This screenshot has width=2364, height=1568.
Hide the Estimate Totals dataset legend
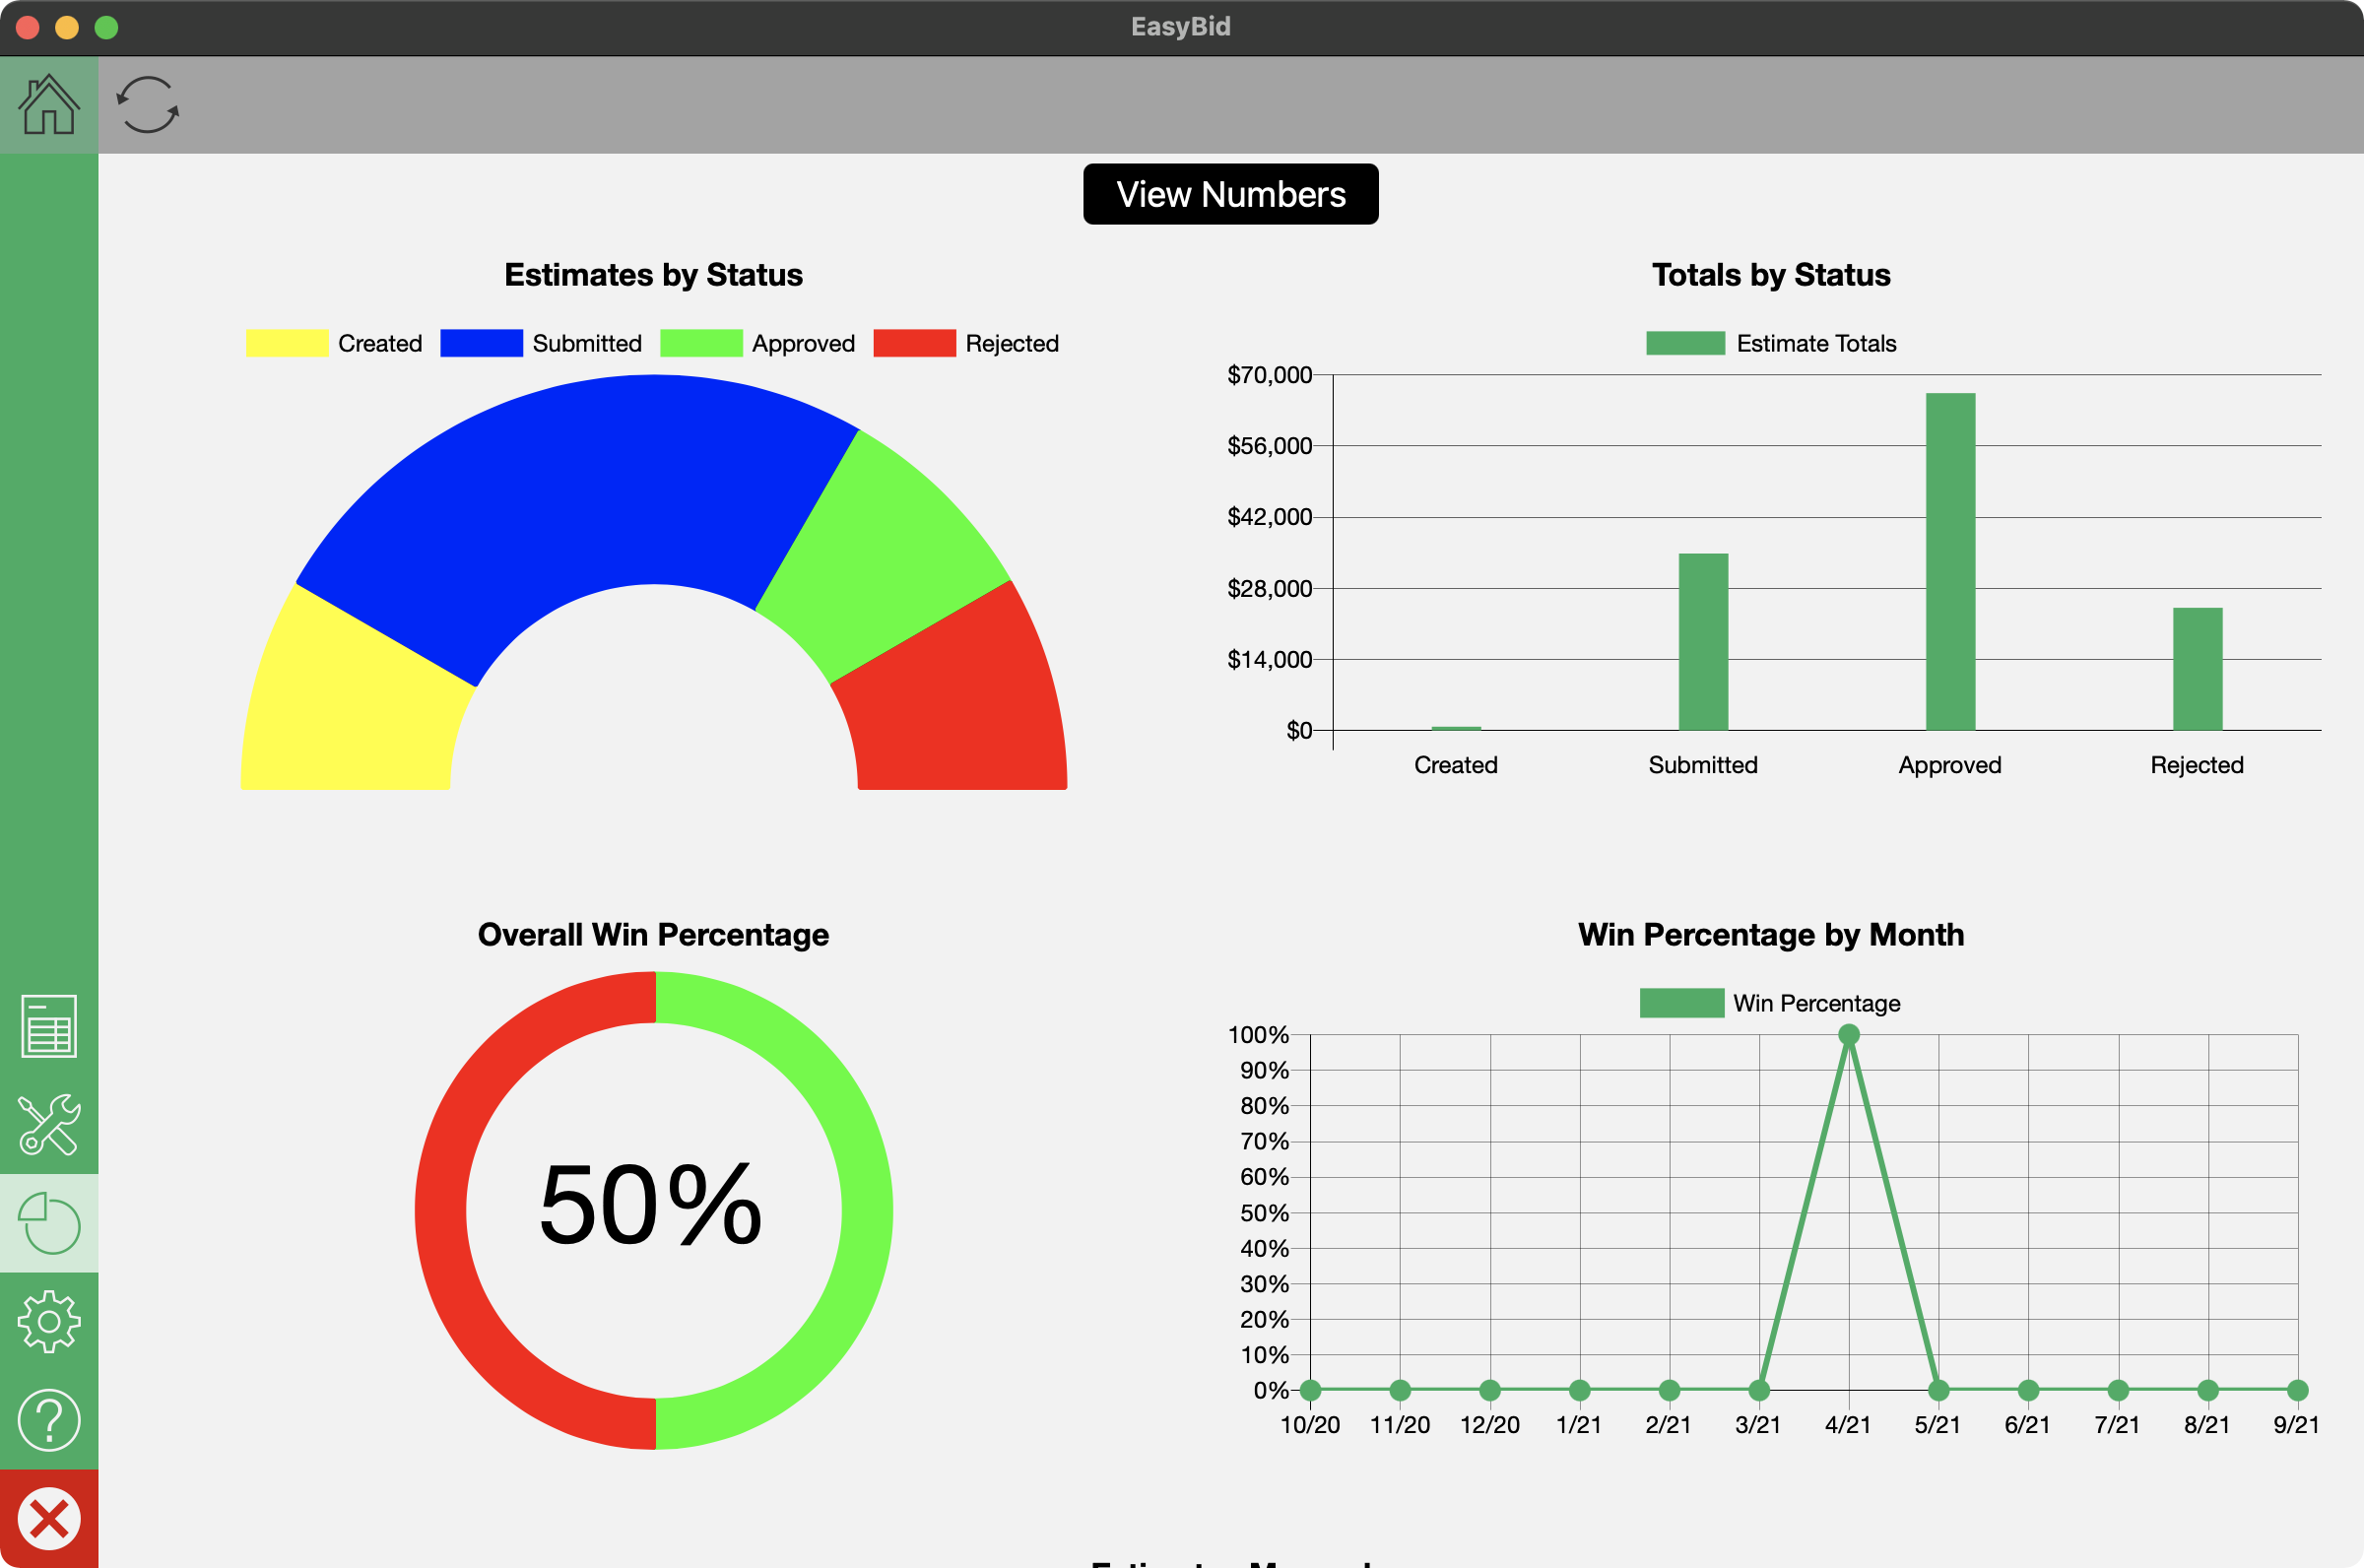1815,343
